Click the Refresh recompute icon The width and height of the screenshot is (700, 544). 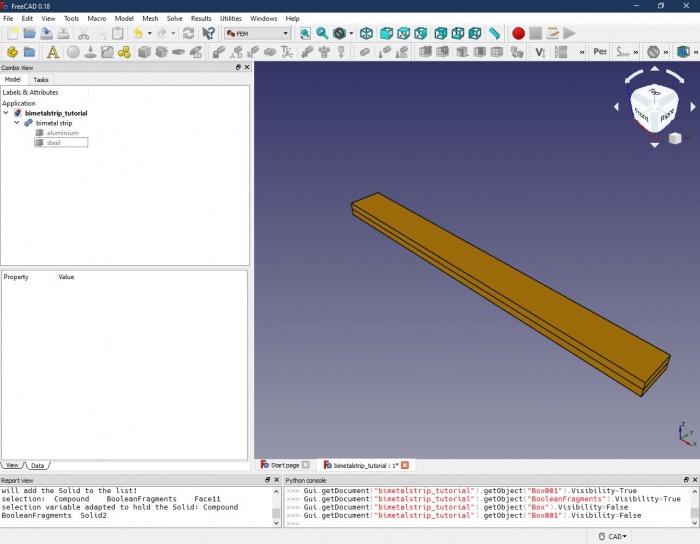(188, 33)
